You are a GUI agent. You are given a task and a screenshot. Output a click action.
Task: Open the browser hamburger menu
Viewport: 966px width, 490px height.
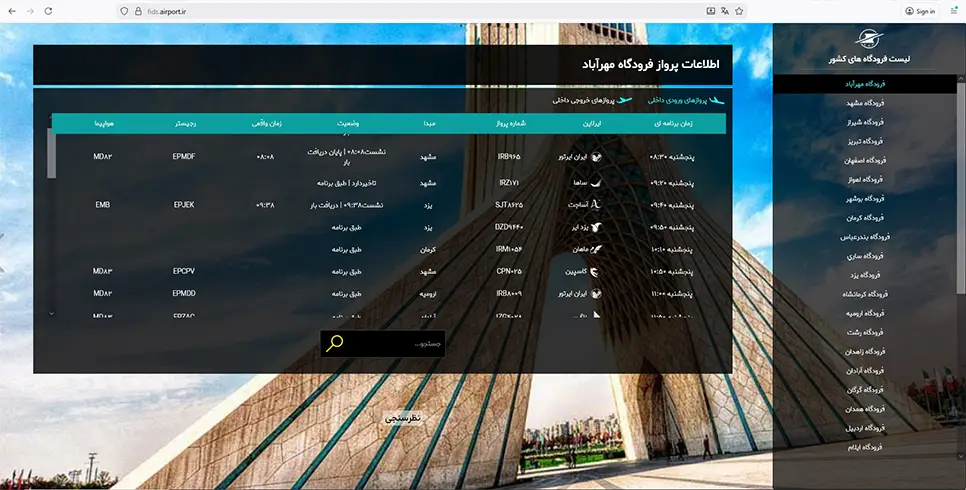pos(954,11)
